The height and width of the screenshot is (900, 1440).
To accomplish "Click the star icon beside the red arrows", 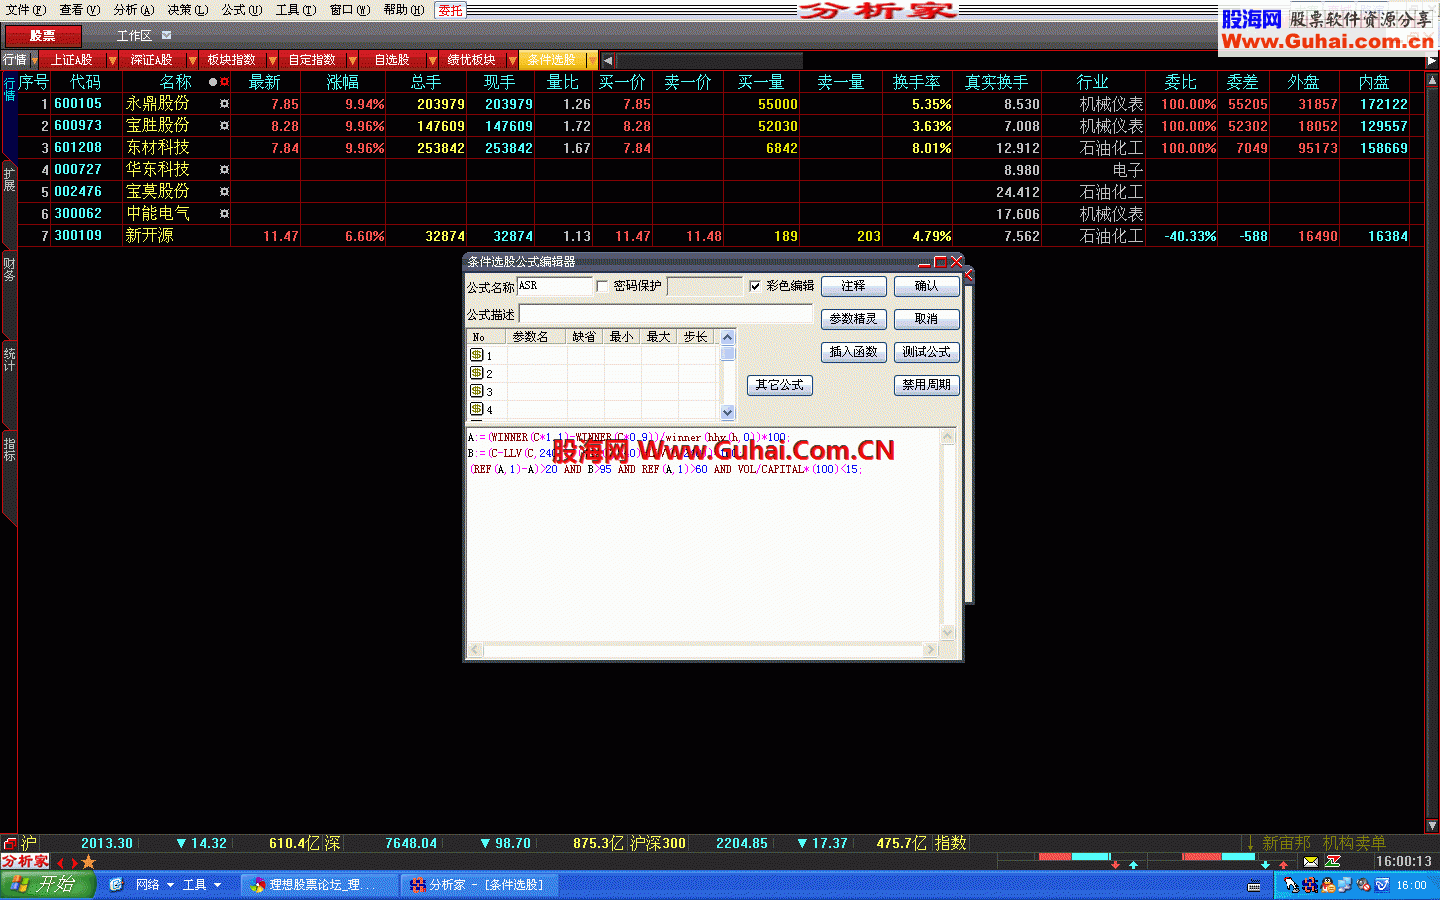I will click(89, 862).
